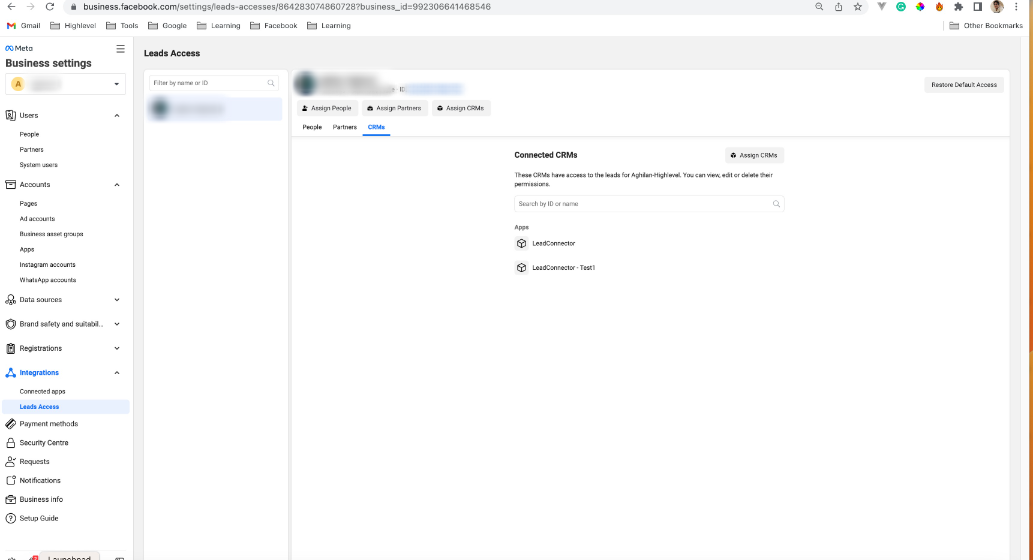Open the Other Bookmarks folder
The width and height of the screenshot is (1033, 560).
tap(986, 26)
